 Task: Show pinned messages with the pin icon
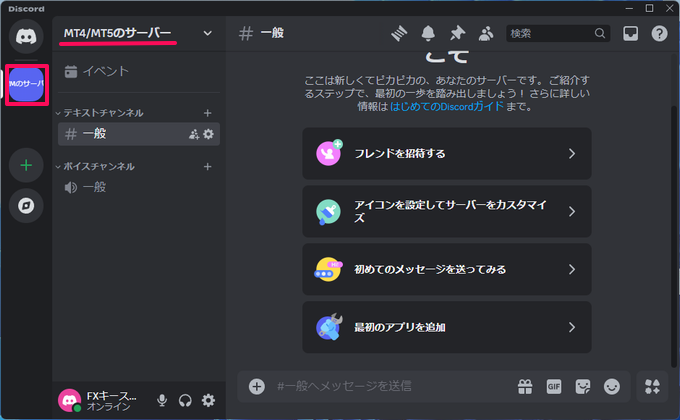458,33
